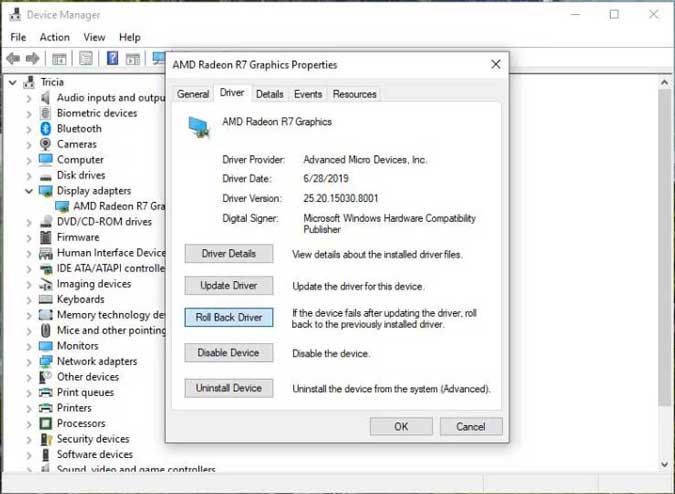
Task: Expand the Audio inputs and outputs node
Action: pyautogui.click(x=29, y=99)
